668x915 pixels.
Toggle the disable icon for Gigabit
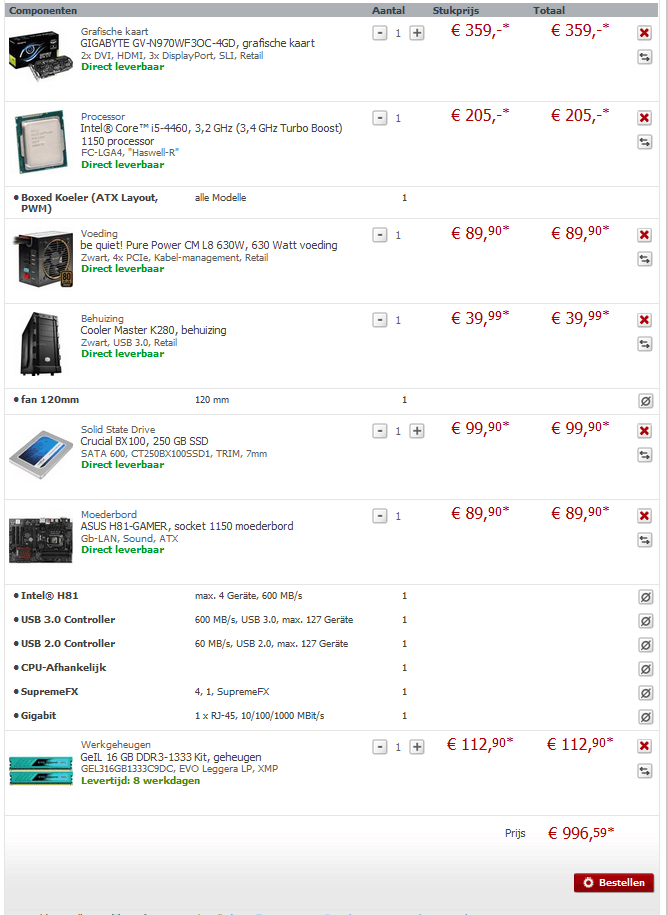[645, 717]
